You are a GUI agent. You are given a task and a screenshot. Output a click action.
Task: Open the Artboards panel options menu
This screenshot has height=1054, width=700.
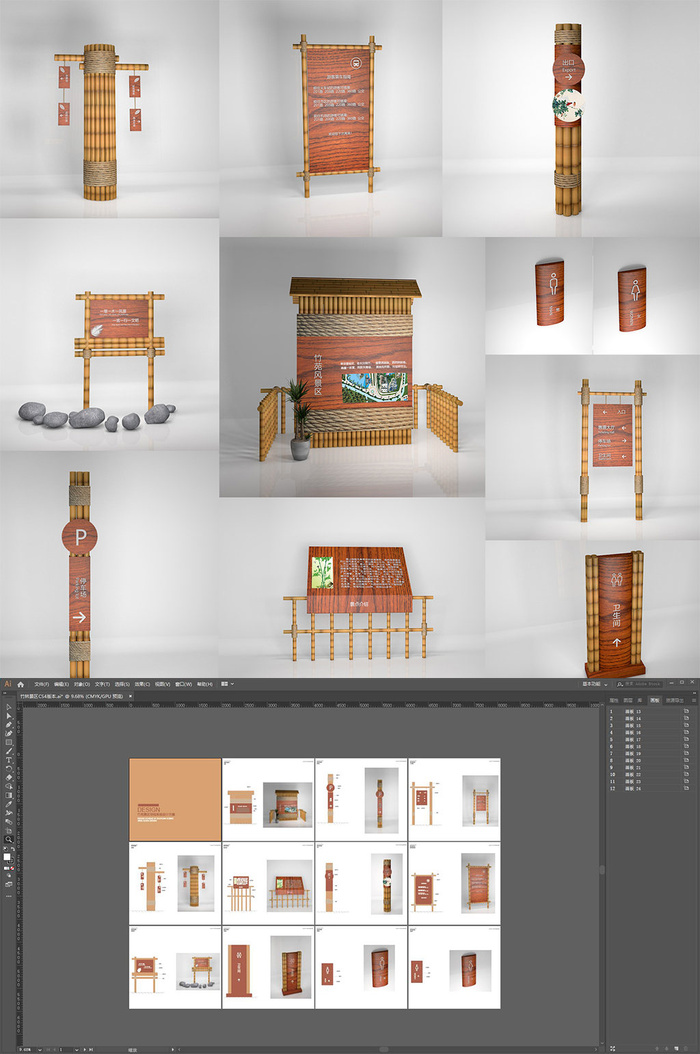(x=694, y=700)
